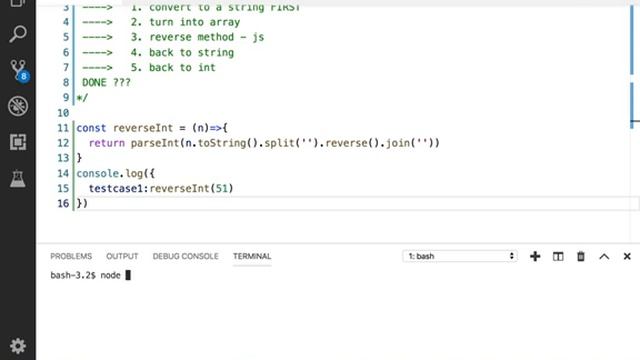The height and width of the screenshot is (360, 640).
Task: Click 'reverse()' call in line 12
Action: [x=352, y=143]
